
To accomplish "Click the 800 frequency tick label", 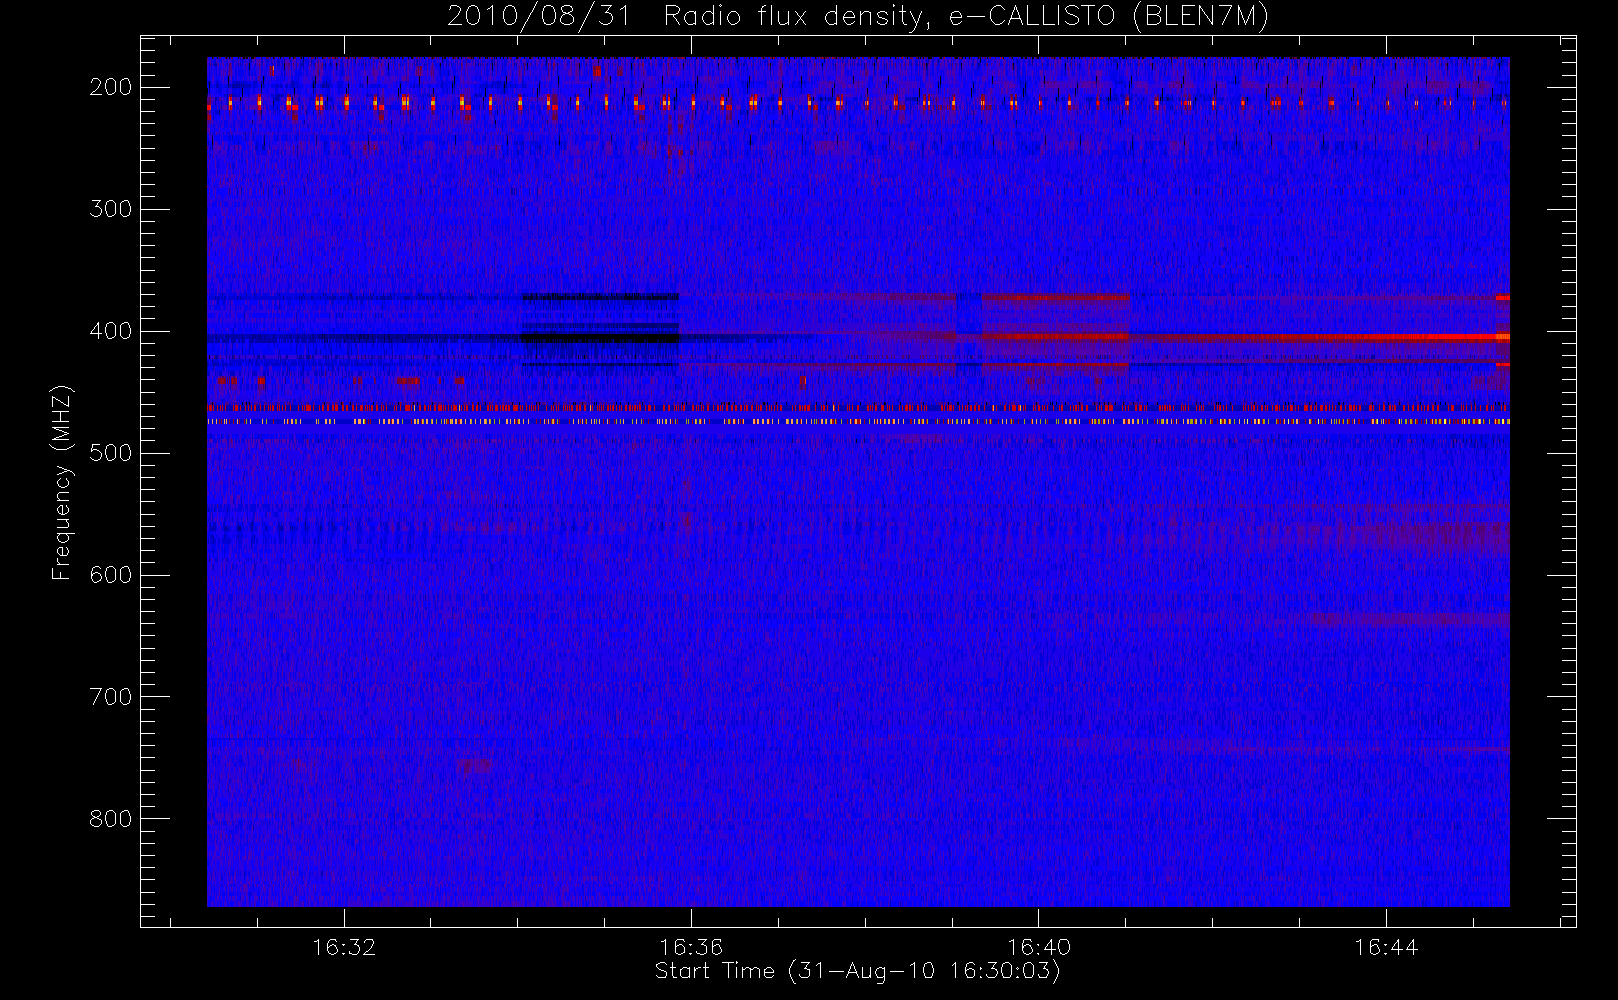I will click(x=111, y=819).
